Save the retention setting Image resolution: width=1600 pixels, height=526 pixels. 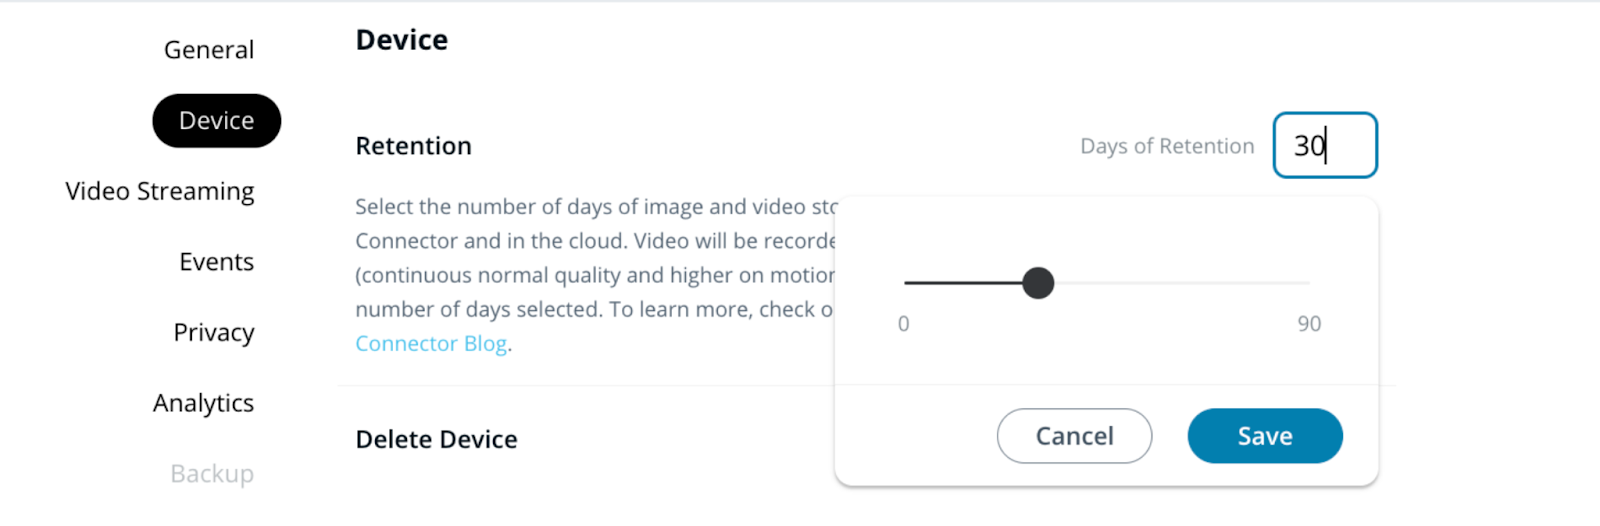pyautogui.click(x=1264, y=436)
